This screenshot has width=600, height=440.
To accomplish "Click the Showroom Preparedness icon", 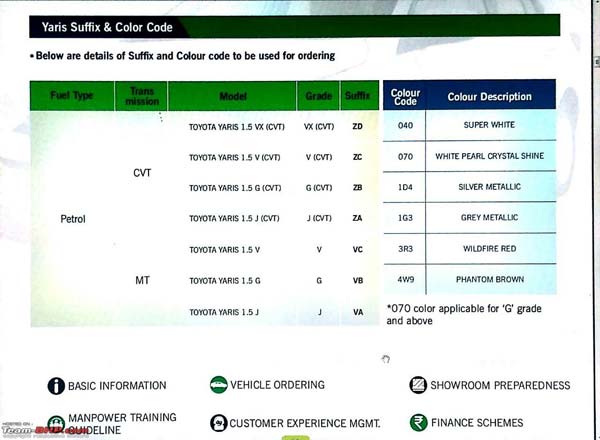I will (418, 385).
